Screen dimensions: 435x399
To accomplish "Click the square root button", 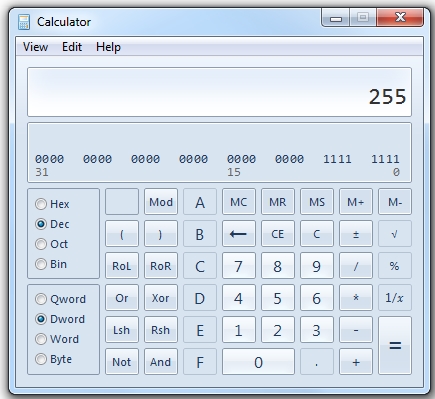I will 395,234.
